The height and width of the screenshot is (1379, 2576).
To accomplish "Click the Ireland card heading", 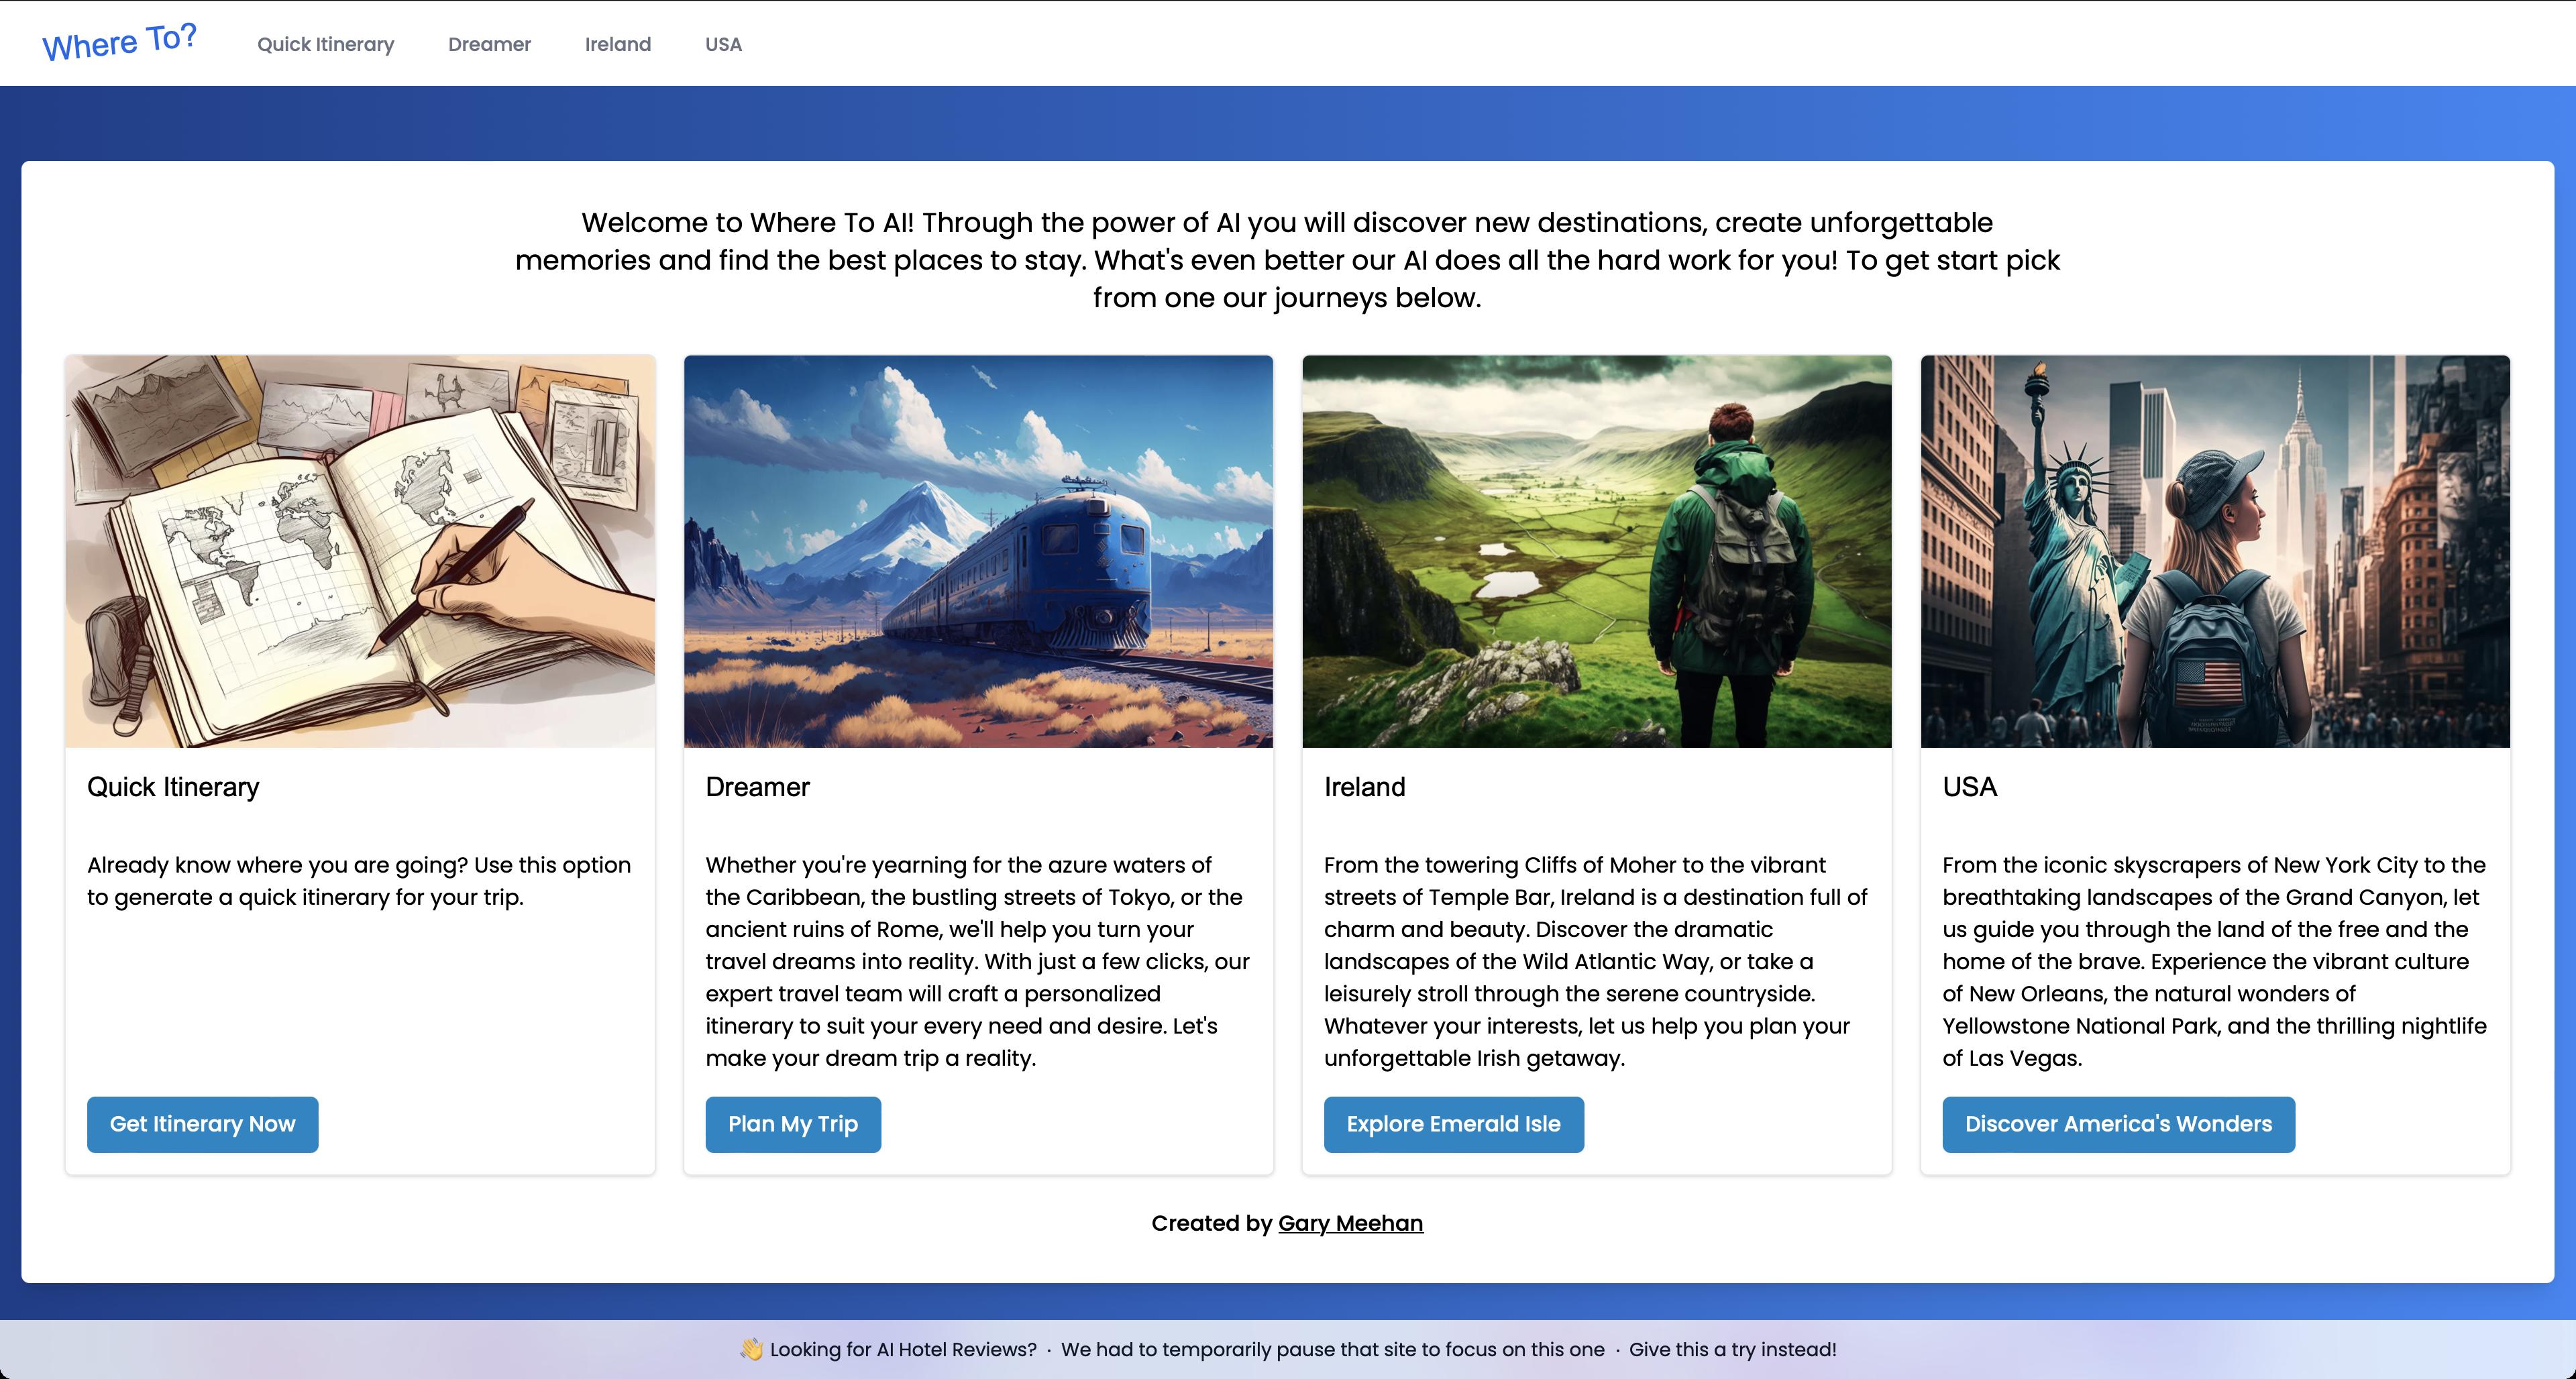I will (1365, 787).
